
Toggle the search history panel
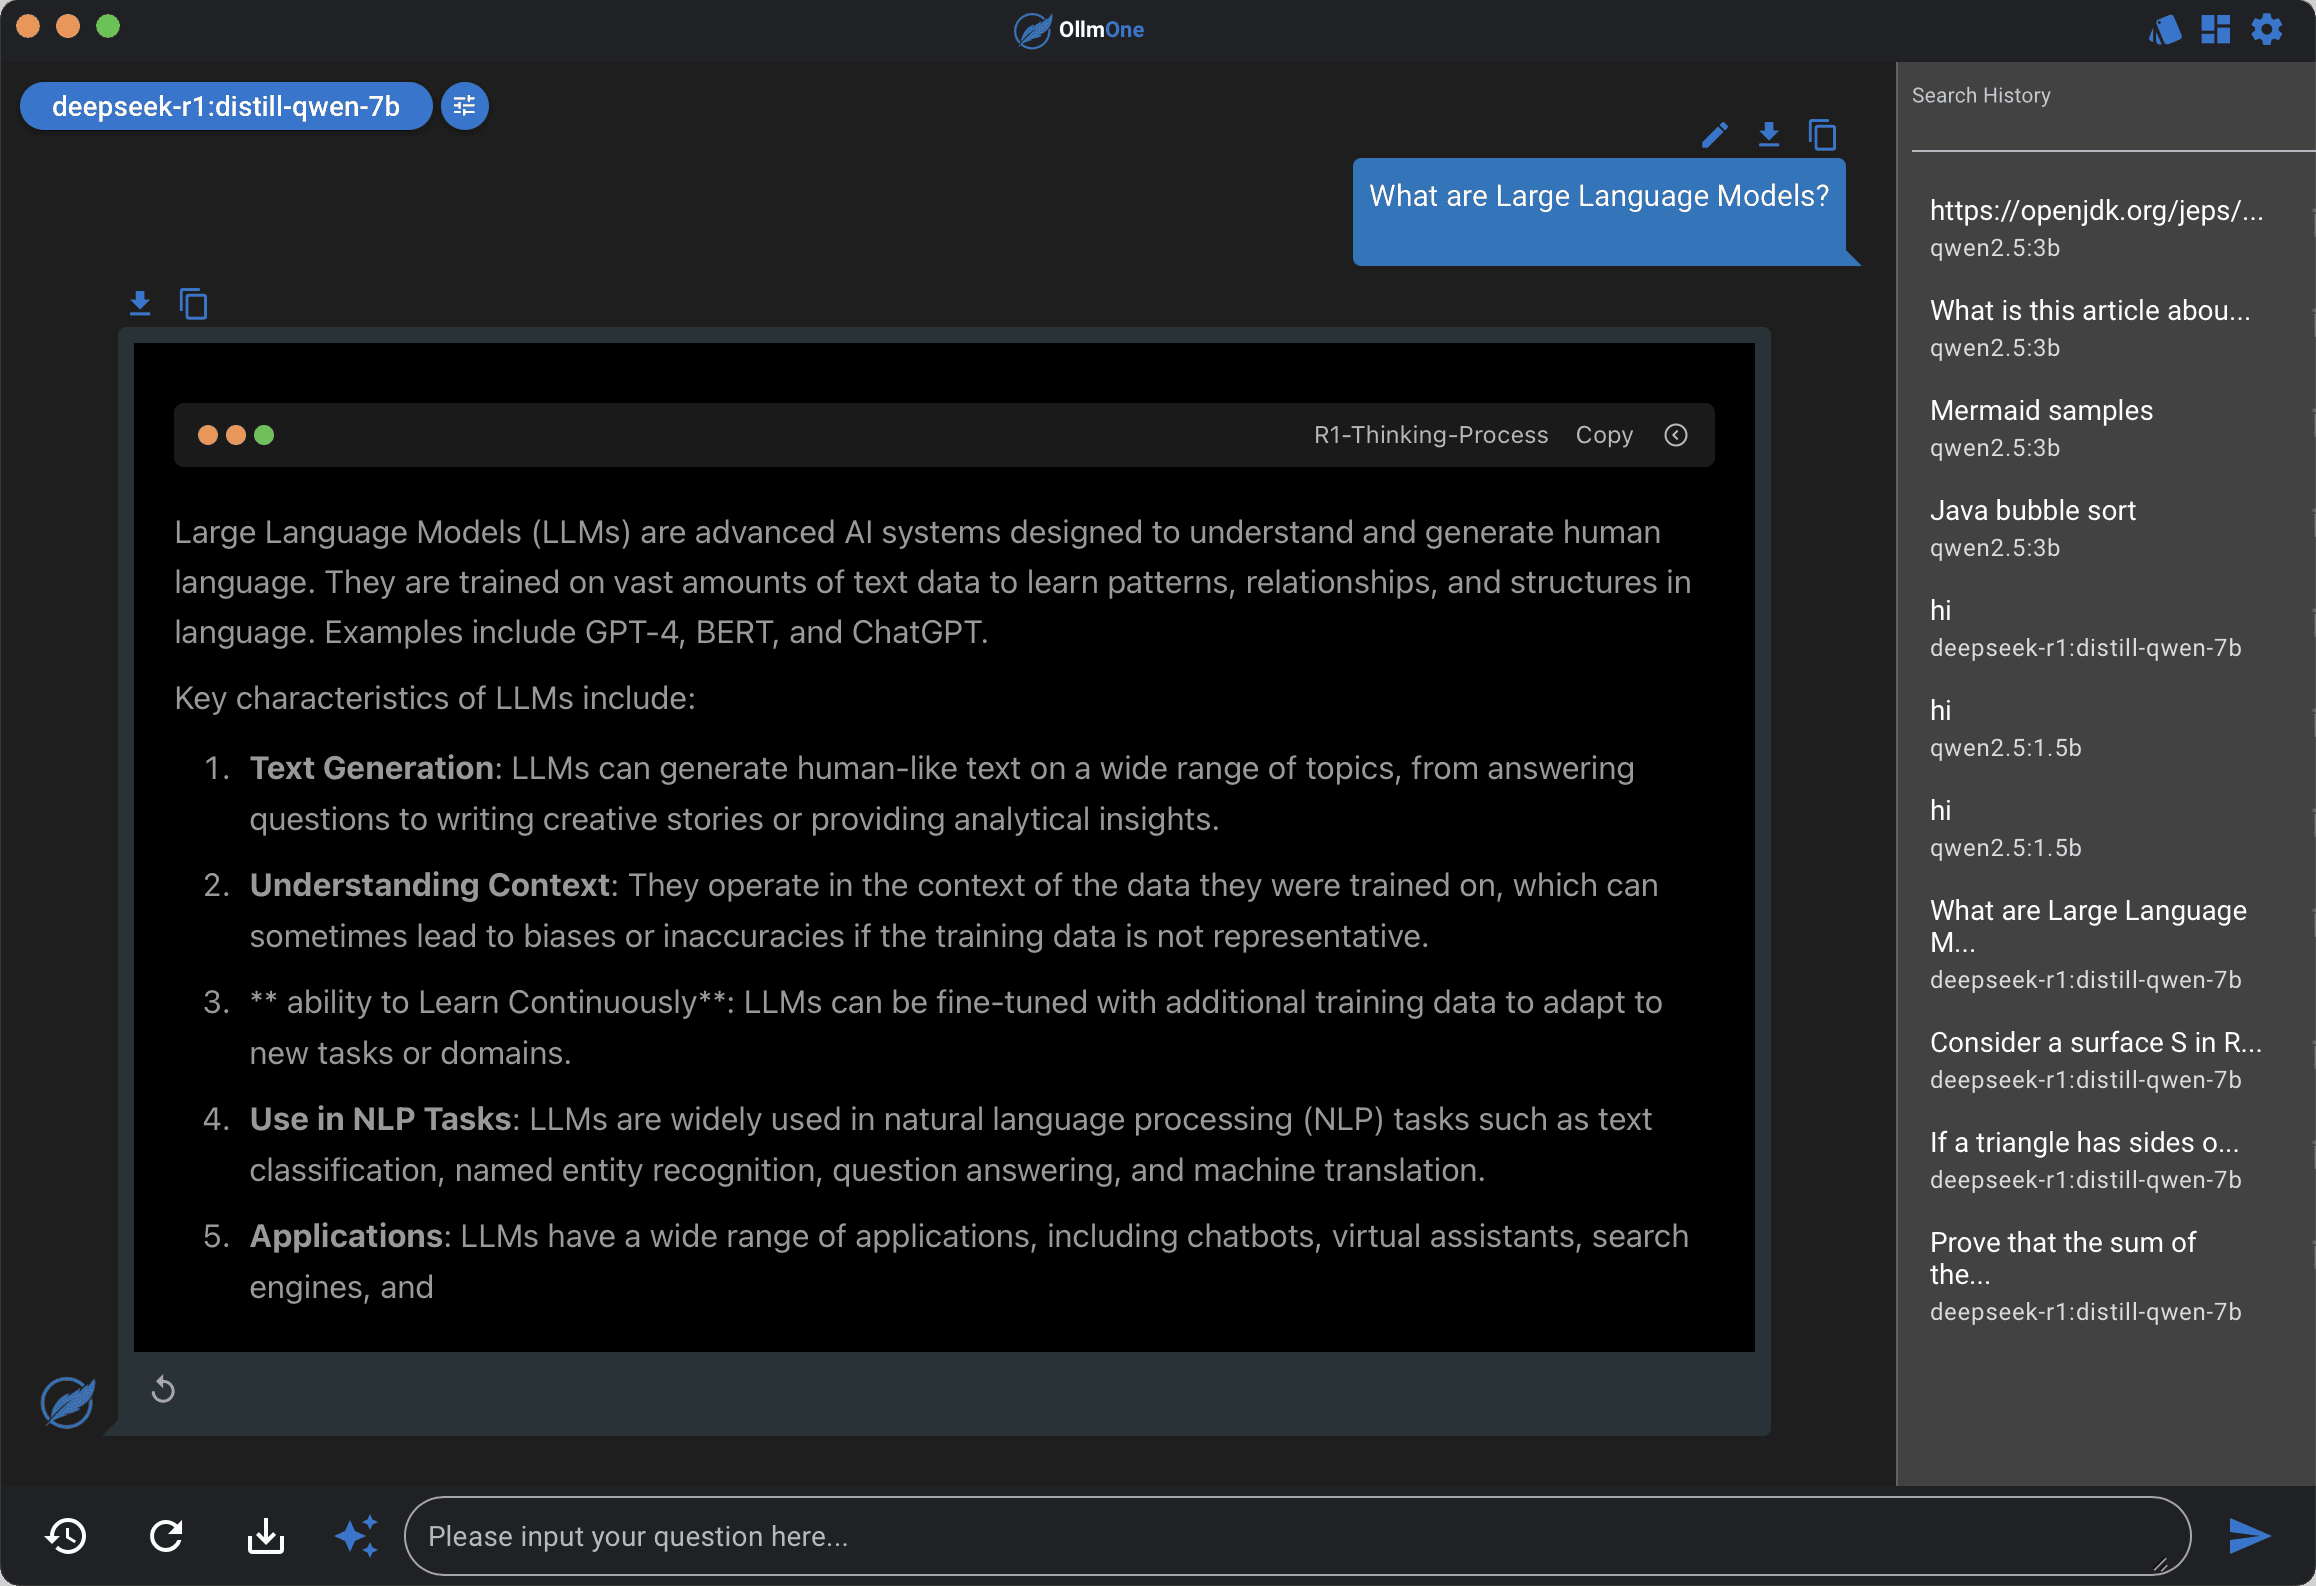pos(67,1536)
